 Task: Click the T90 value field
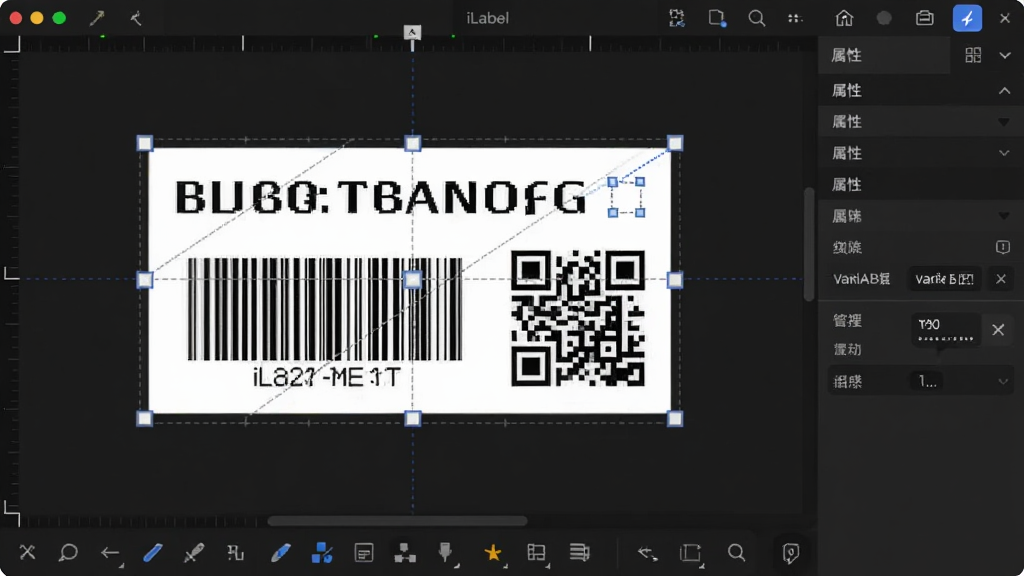coord(946,330)
